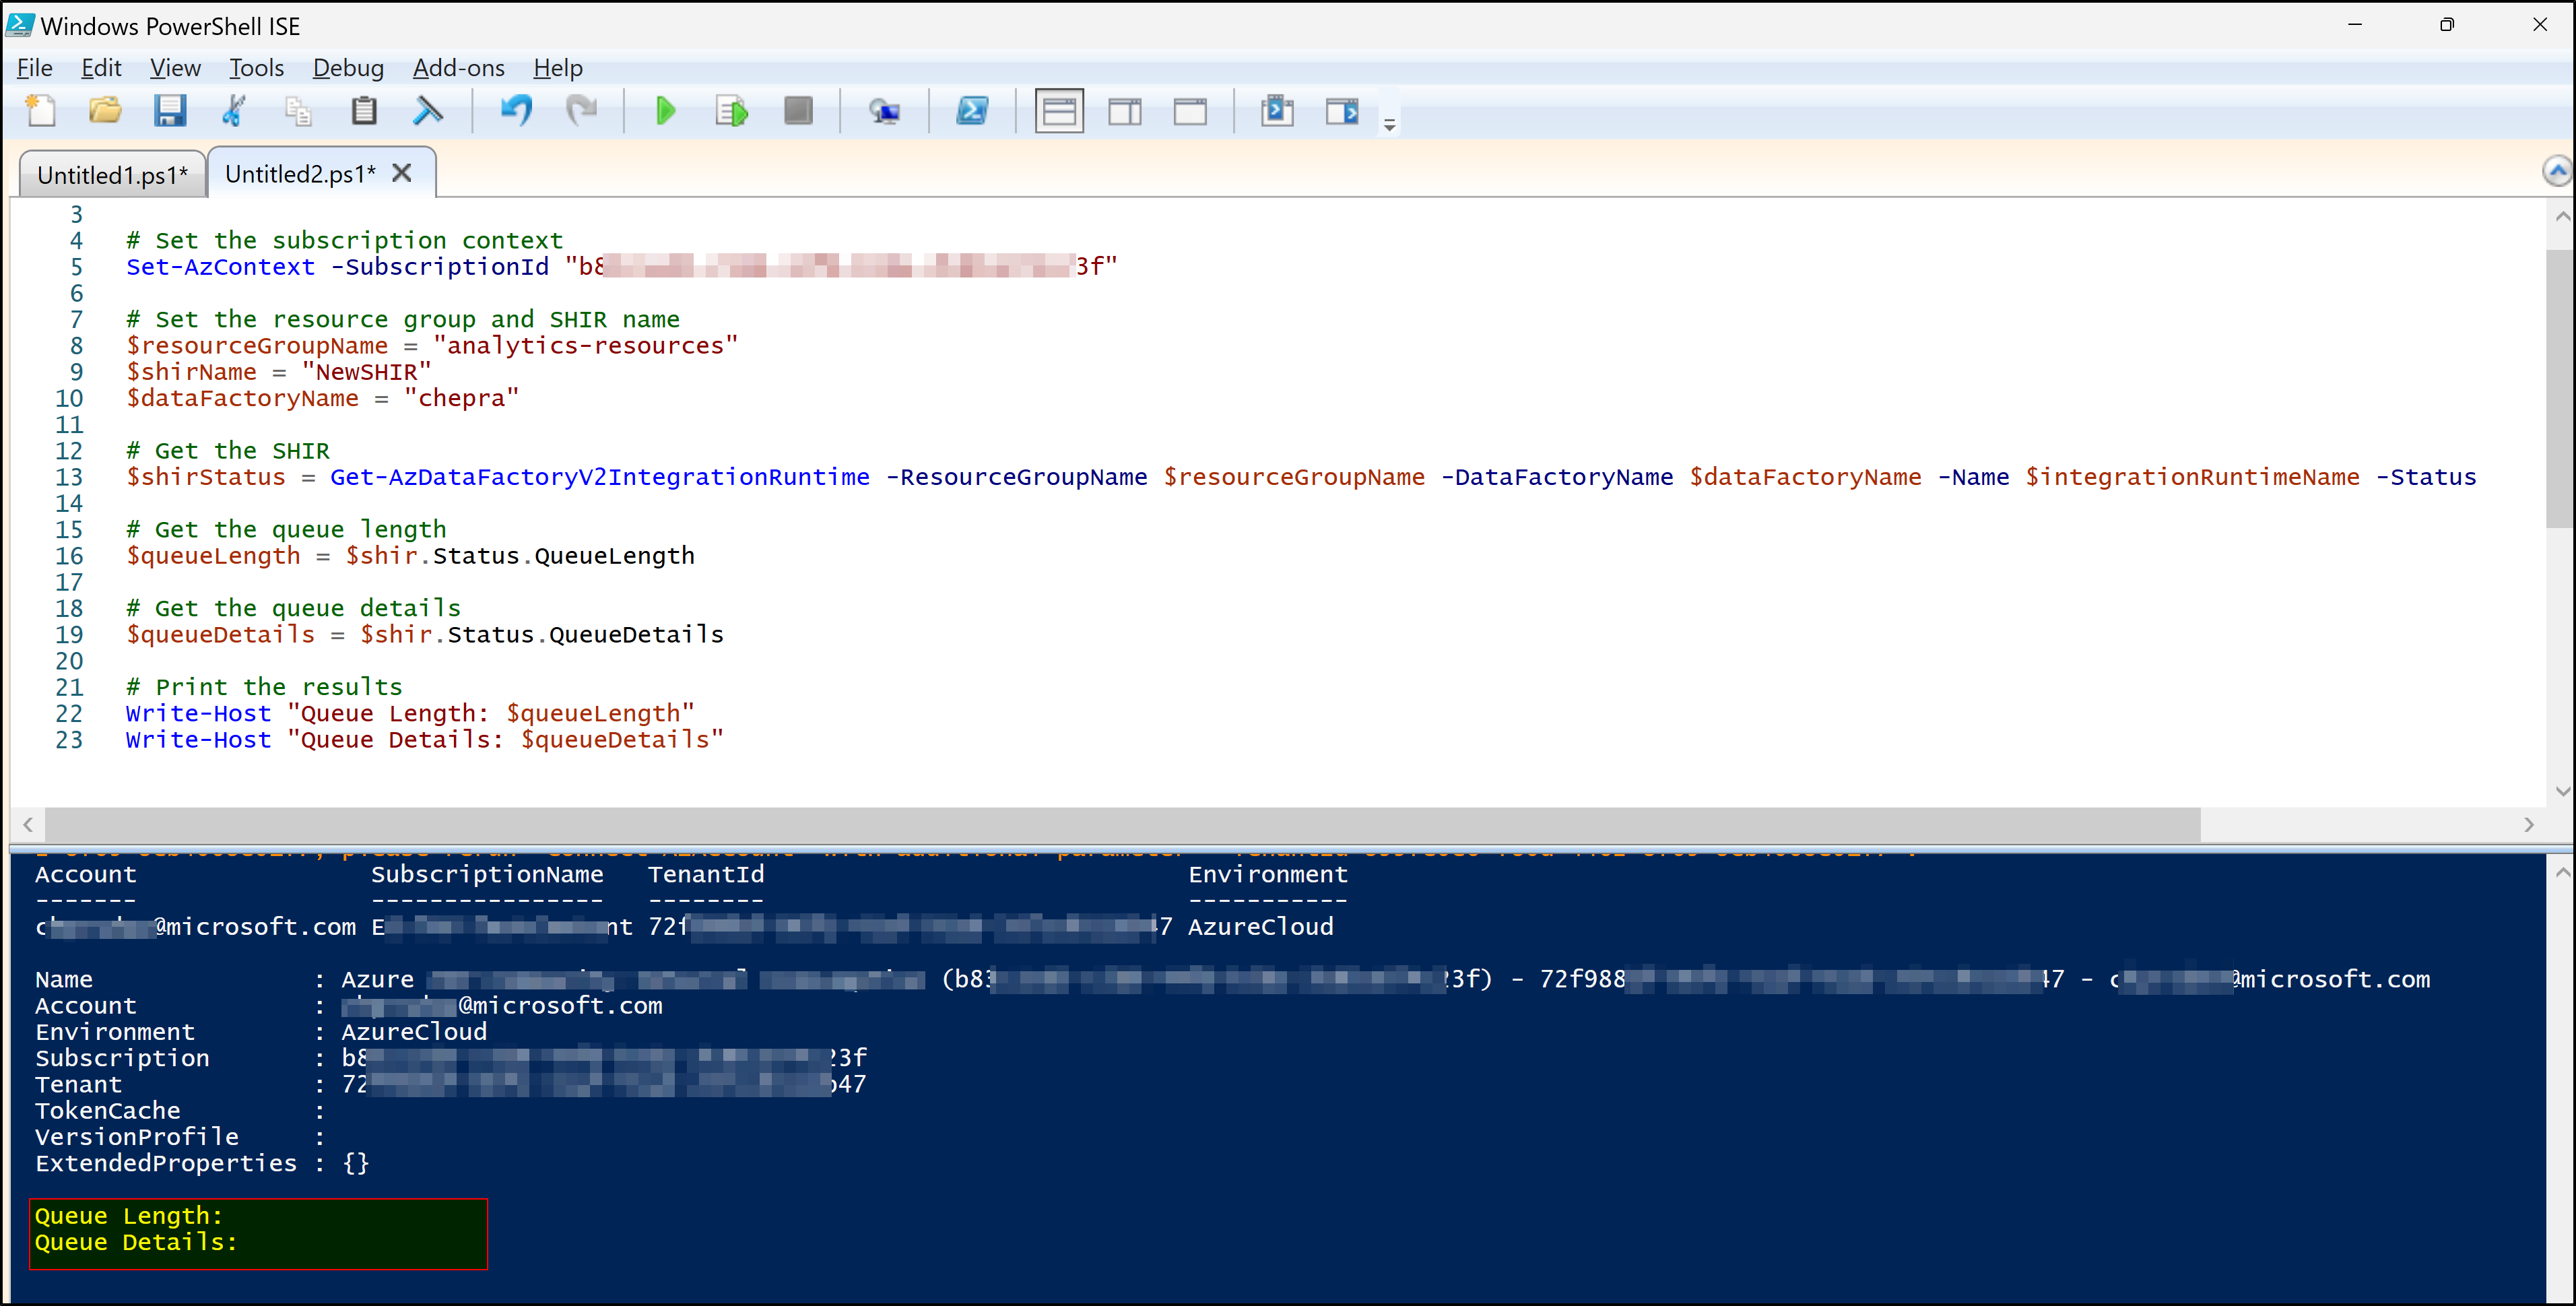
Task: Show the Command window icon
Action: pos(1277,110)
